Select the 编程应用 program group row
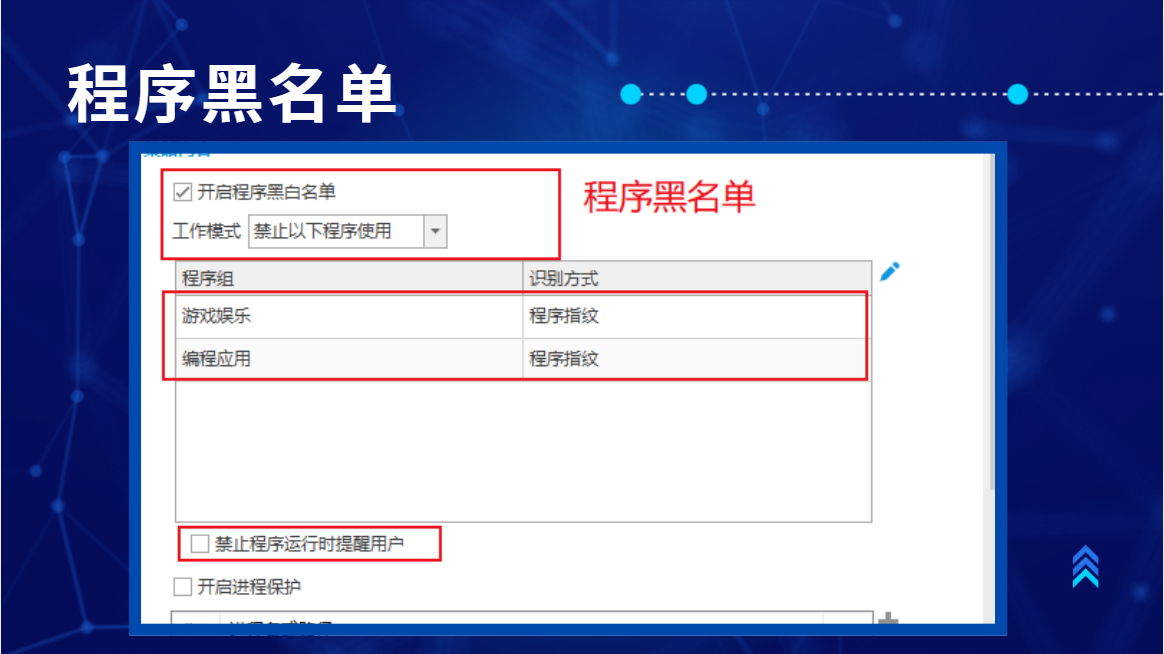 523,359
